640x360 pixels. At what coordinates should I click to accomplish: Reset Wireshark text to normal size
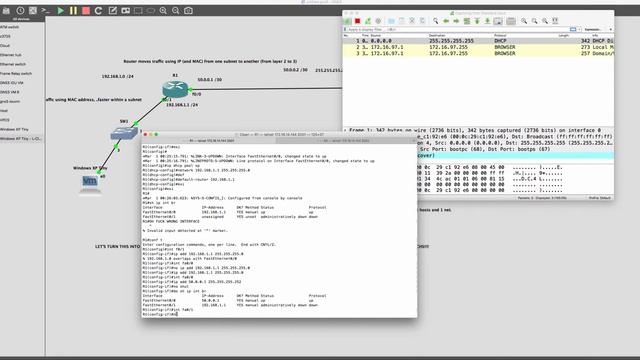(545, 21)
